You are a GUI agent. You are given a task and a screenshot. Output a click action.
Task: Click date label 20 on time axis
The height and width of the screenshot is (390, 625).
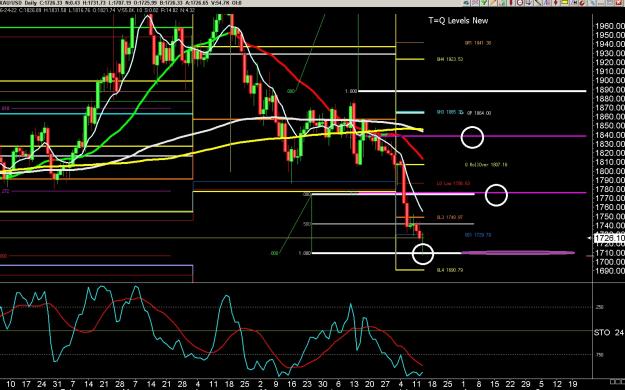[x=369, y=384]
